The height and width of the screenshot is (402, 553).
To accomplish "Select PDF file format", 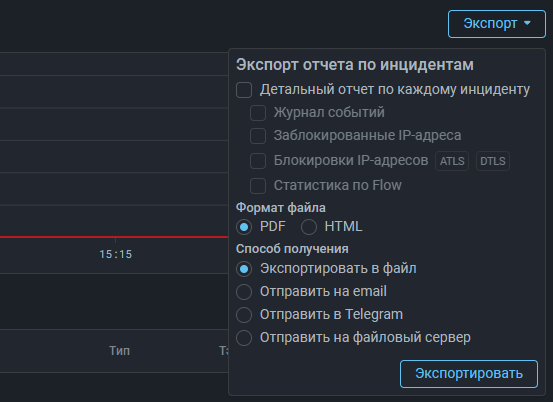I will point(244,227).
